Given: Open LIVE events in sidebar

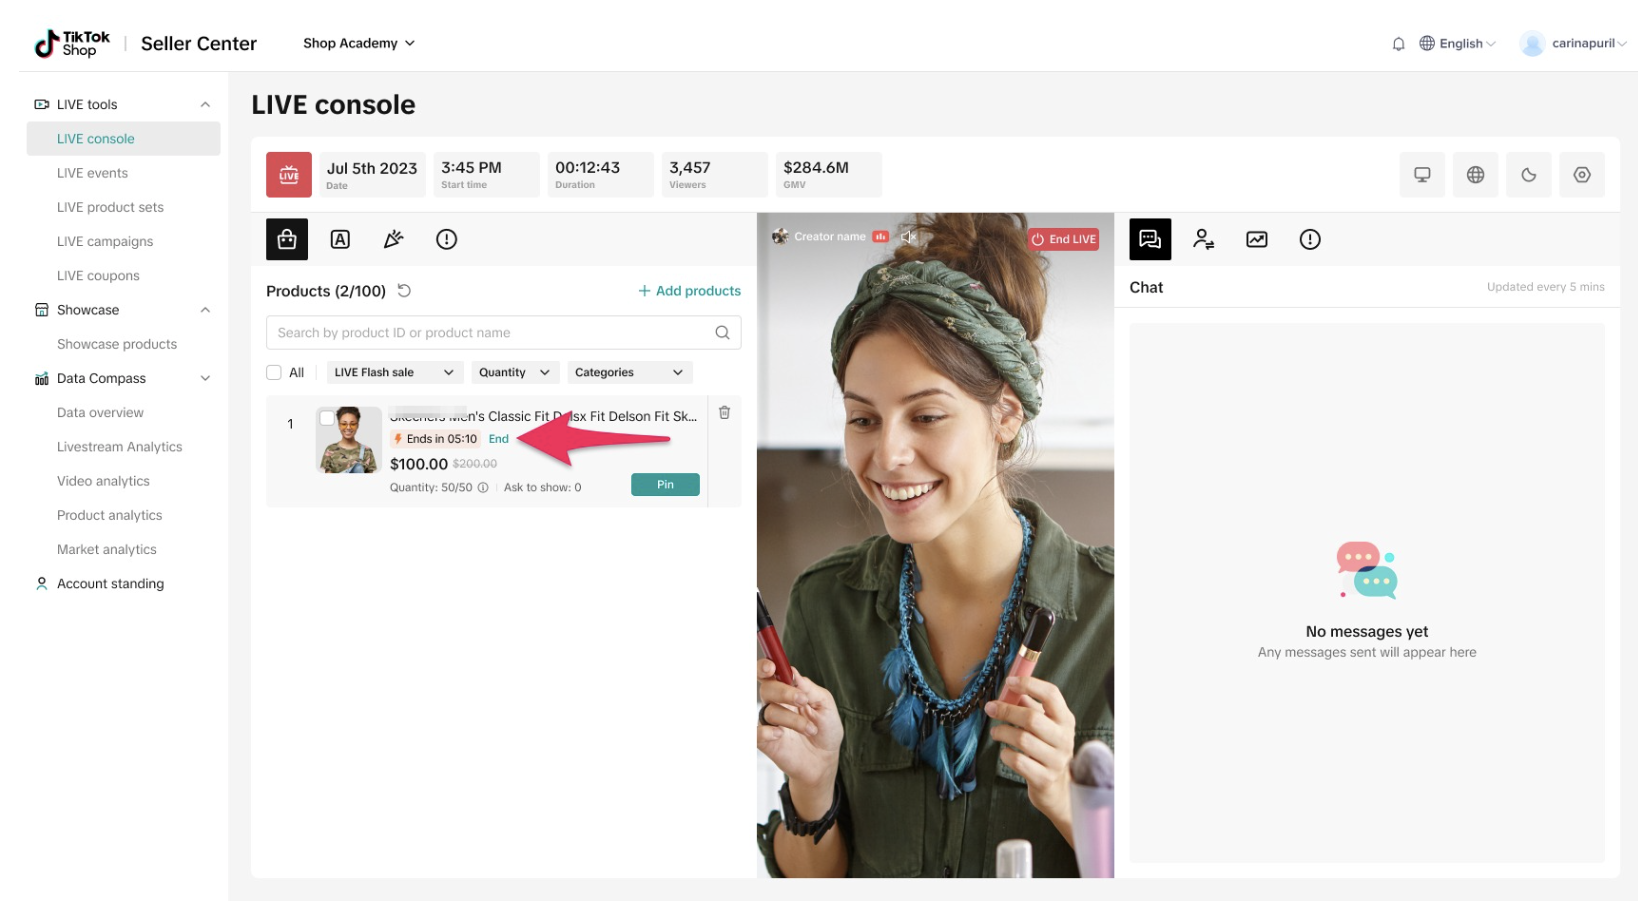Looking at the screenshot, I should point(92,173).
